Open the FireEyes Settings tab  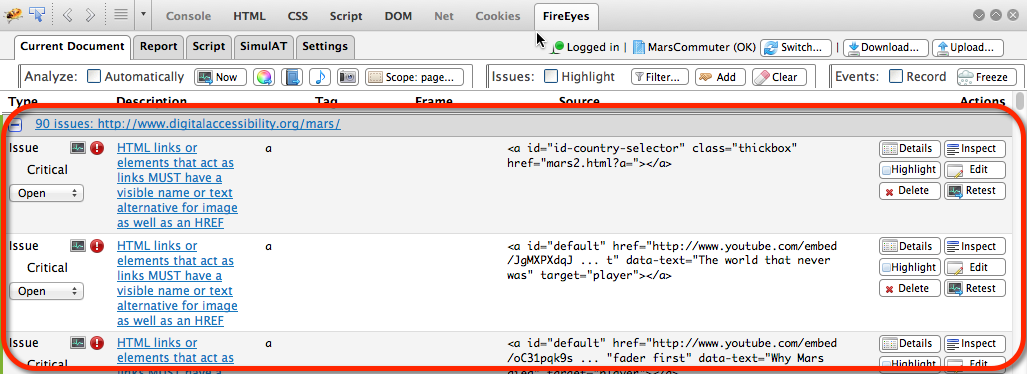click(x=325, y=47)
